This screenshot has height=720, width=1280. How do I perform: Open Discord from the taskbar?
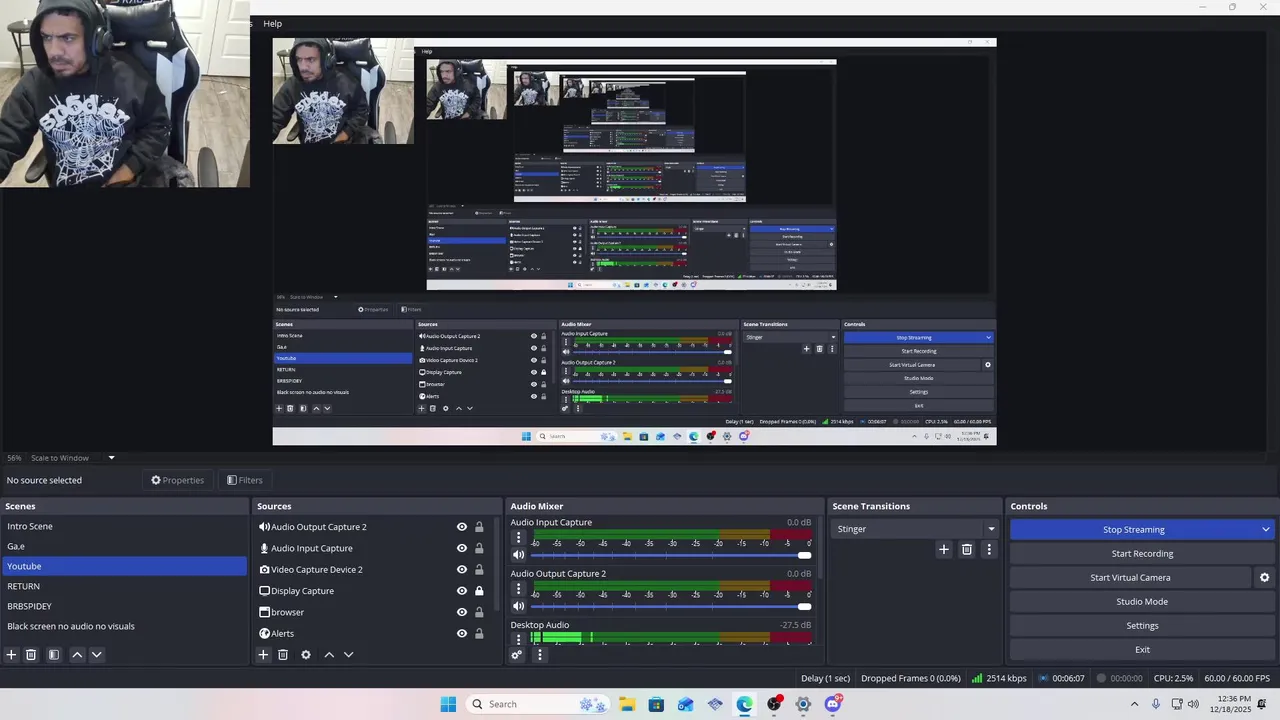pos(833,704)
